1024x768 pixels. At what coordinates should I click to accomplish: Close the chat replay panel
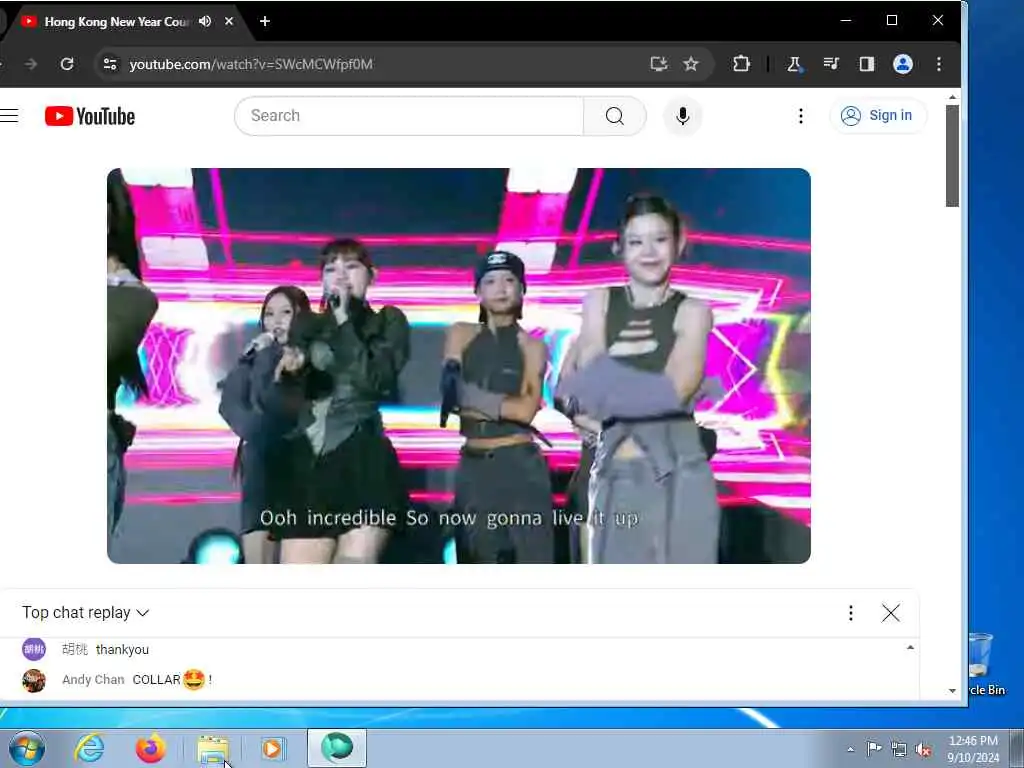(890, 613)
